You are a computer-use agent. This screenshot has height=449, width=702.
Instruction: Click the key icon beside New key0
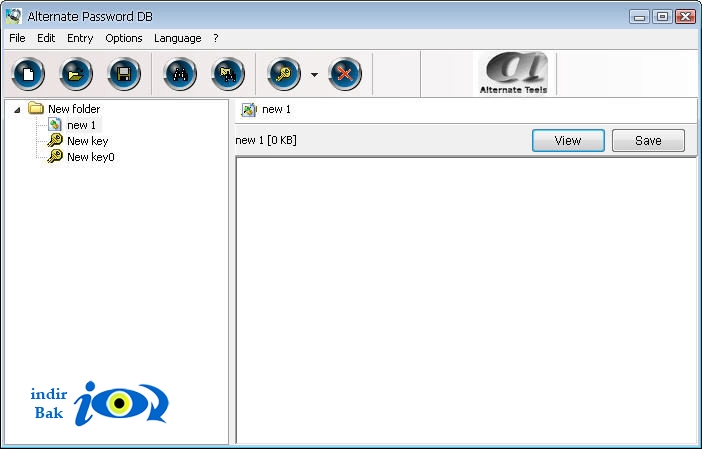[x=55, y=156]
